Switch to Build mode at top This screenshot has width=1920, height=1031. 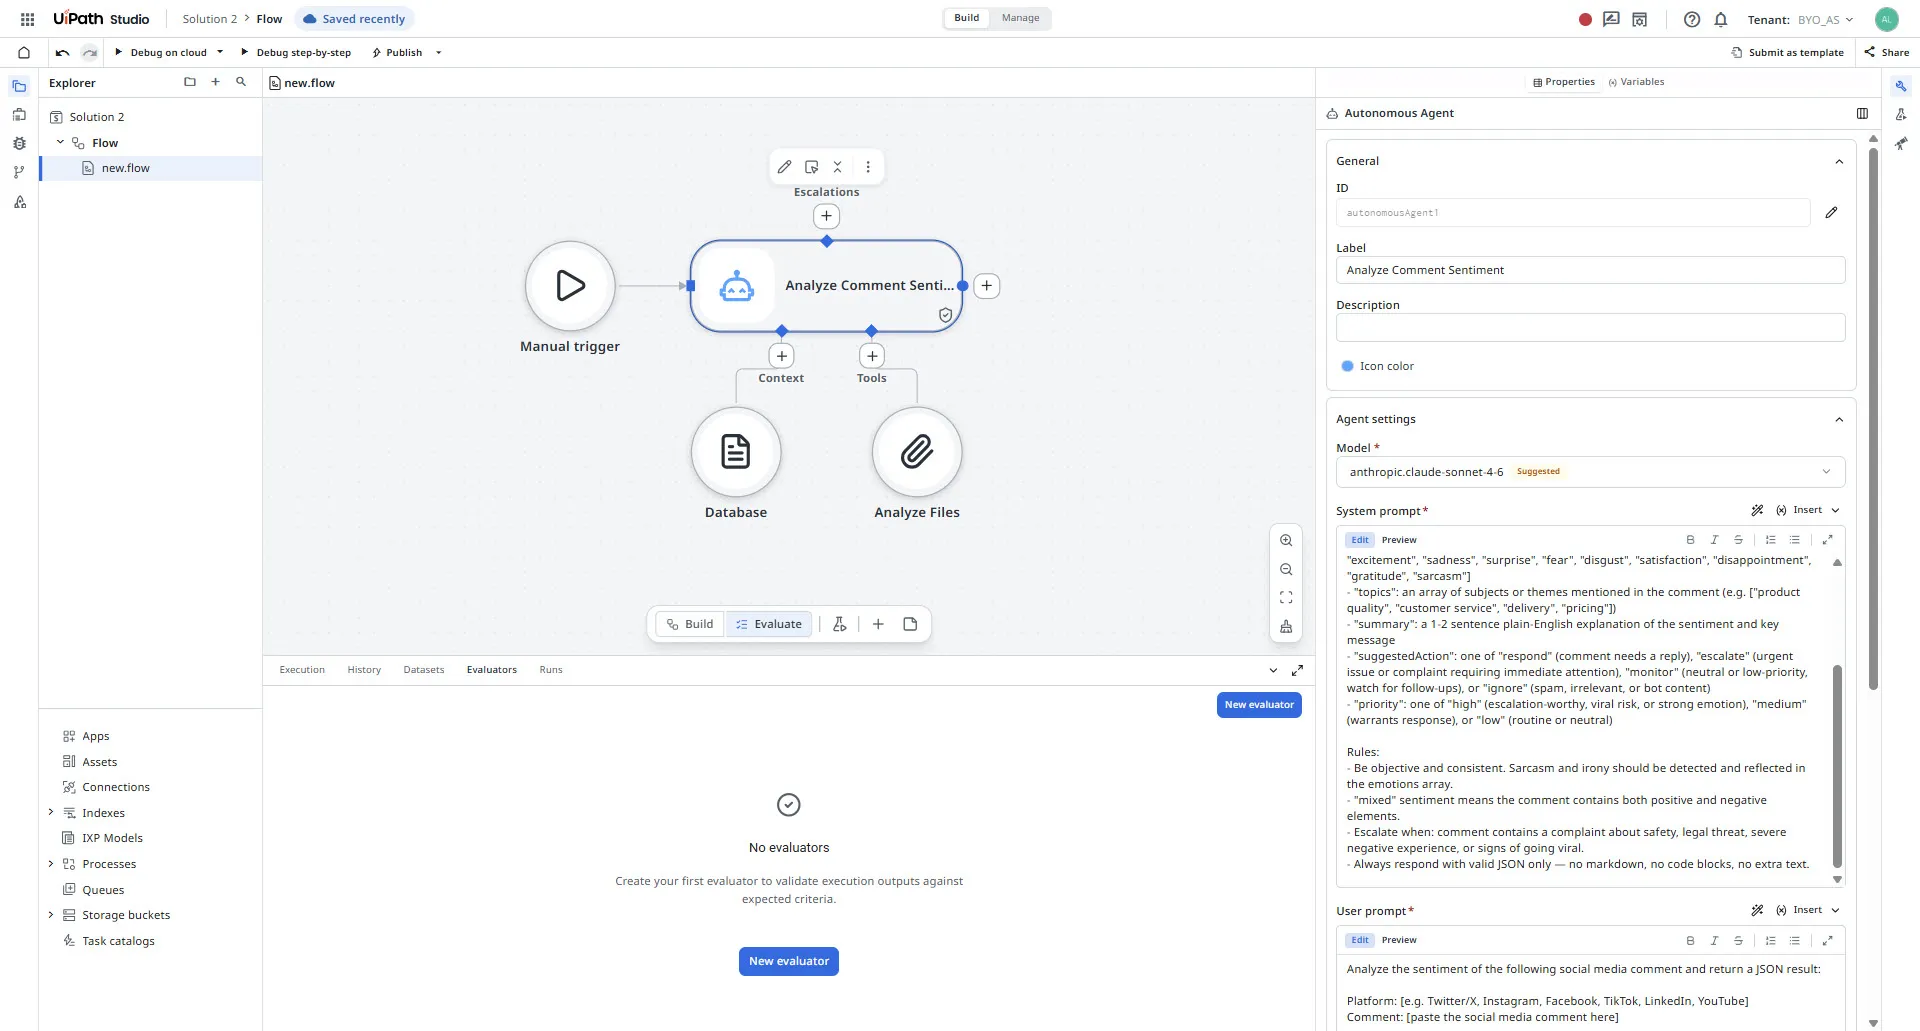point(967,18)
